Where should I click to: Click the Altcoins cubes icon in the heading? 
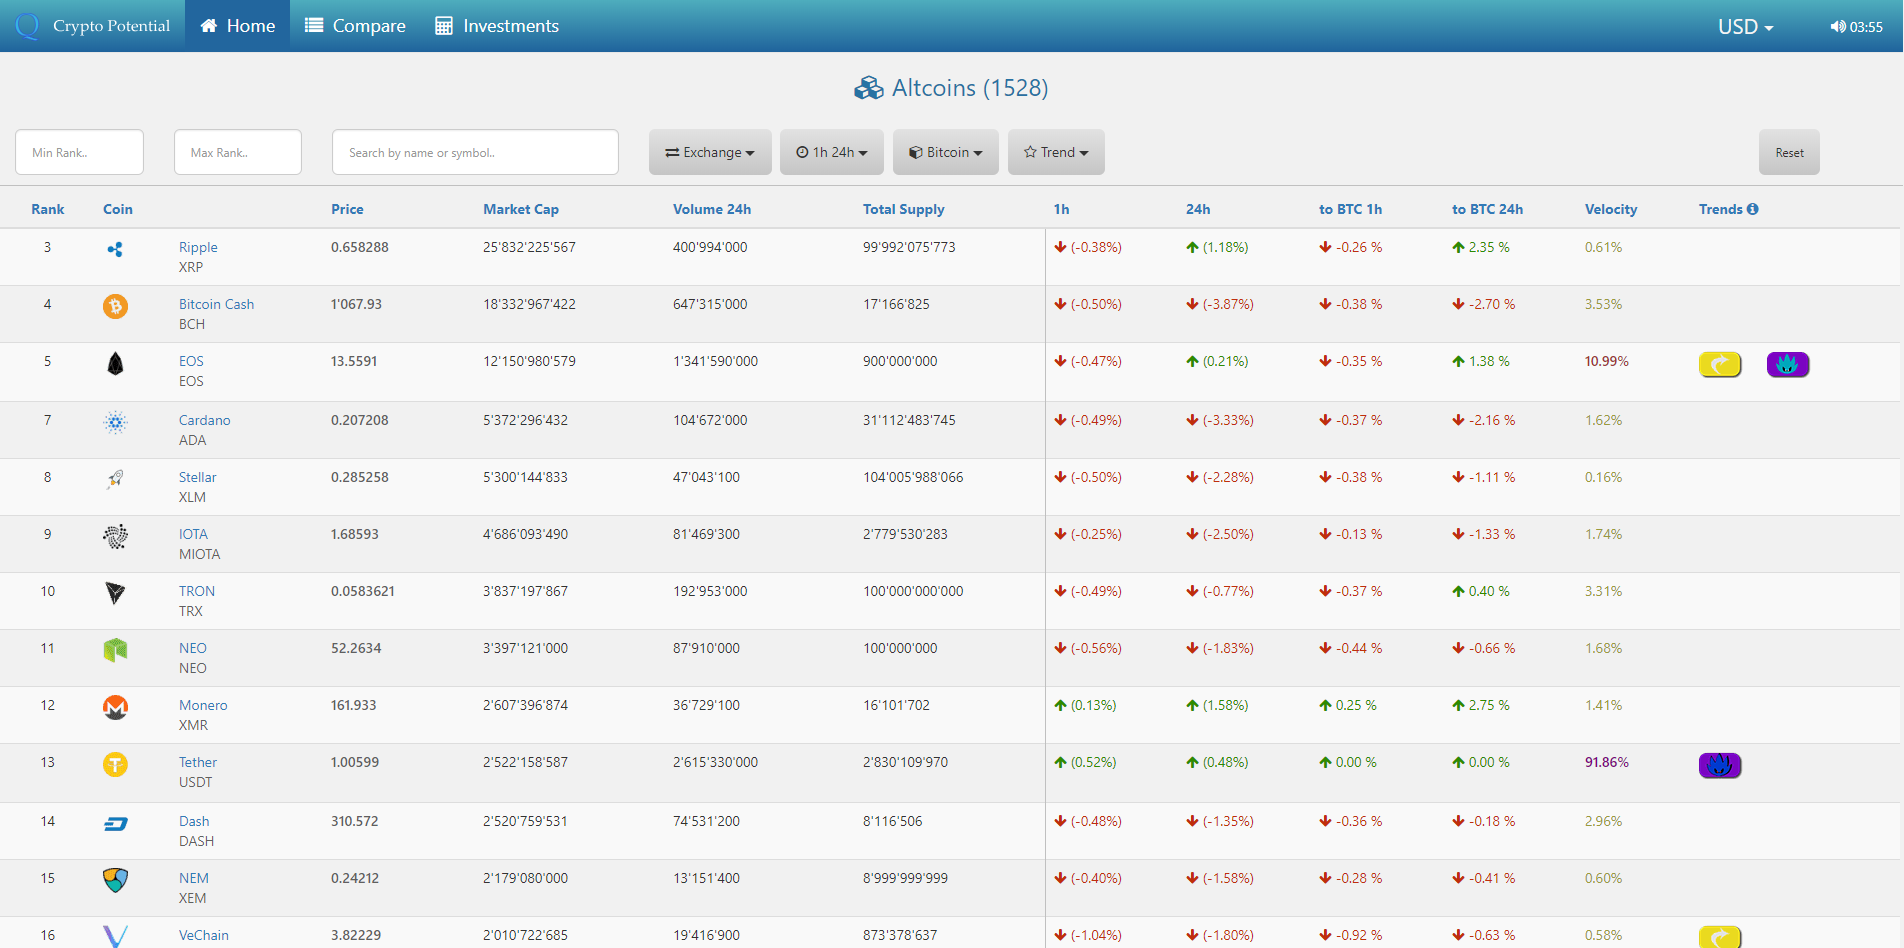point(868,89)
